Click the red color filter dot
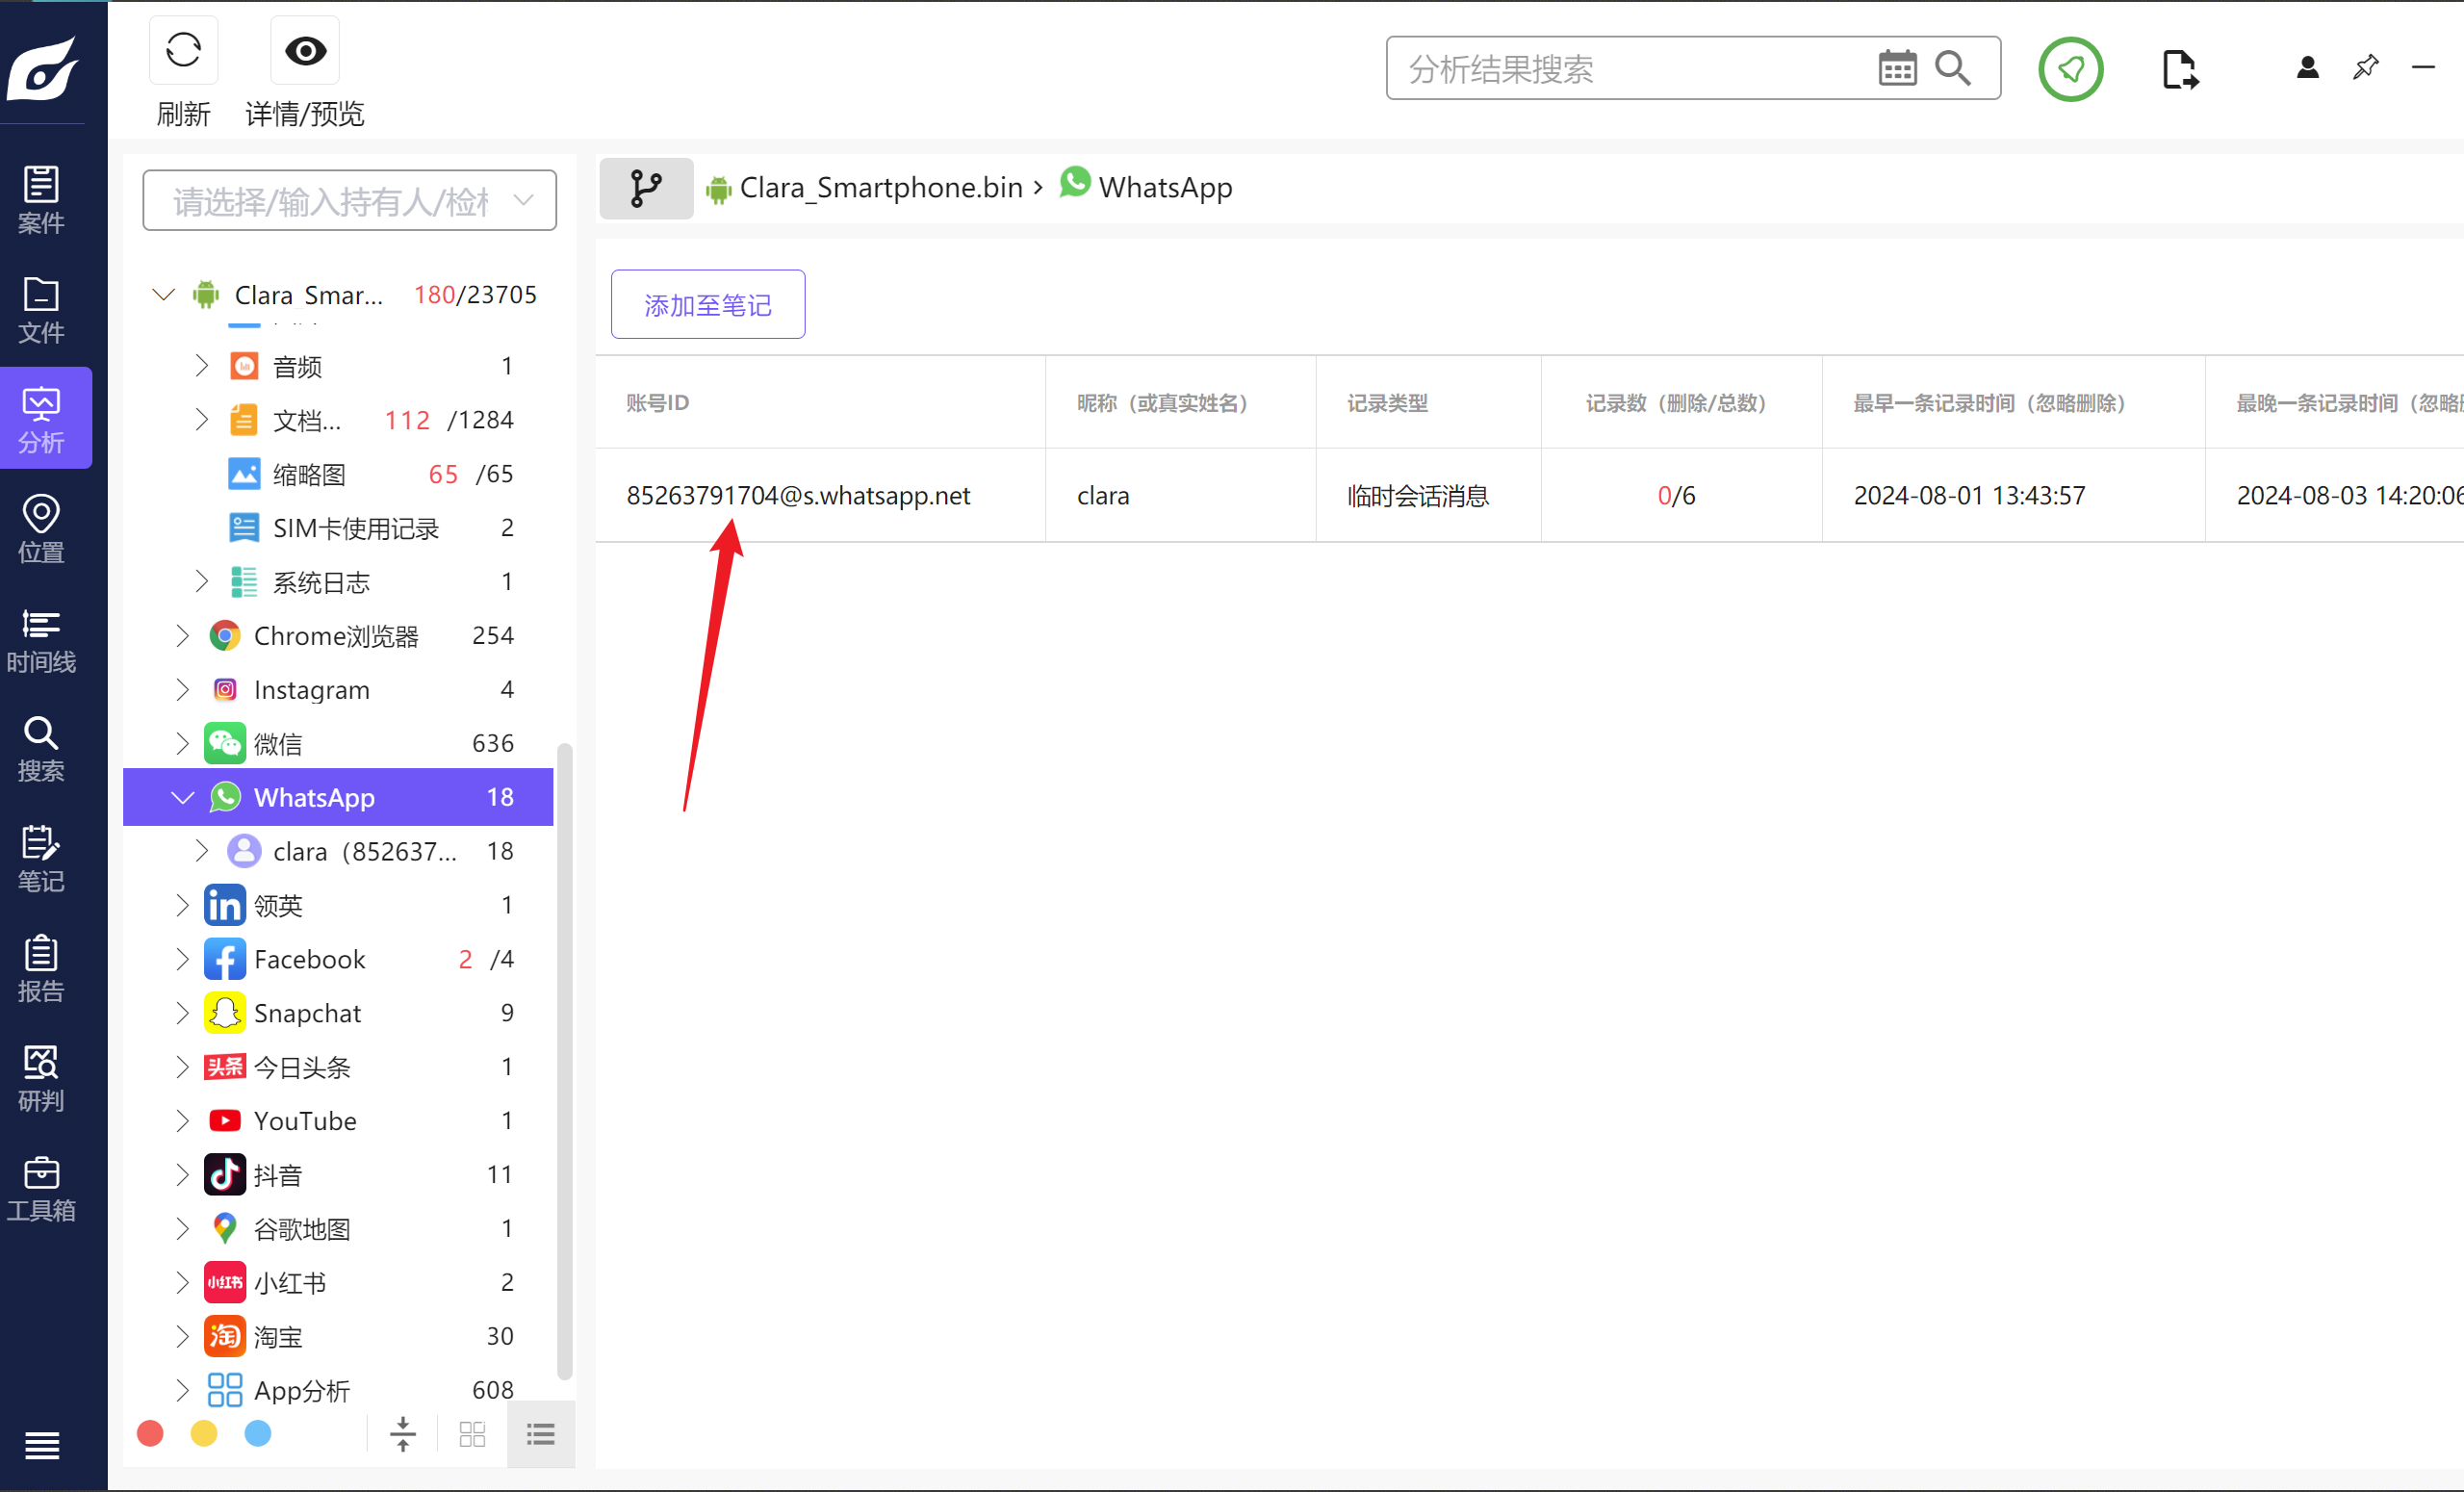 point(150,1433)
